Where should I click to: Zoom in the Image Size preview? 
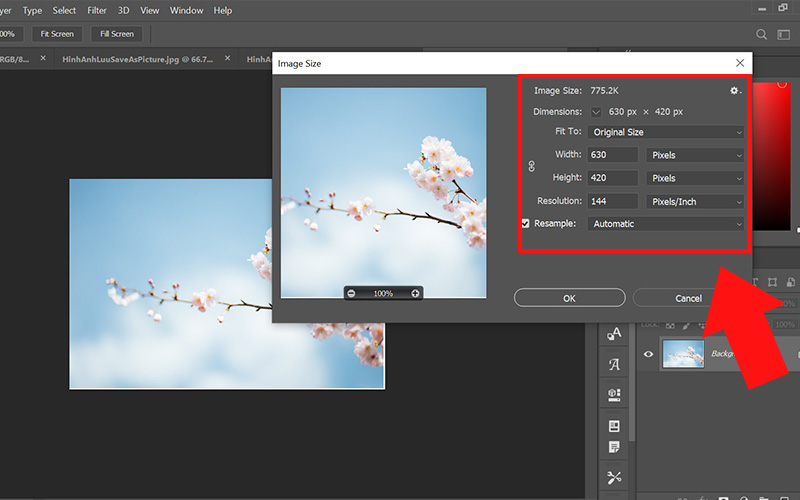click(x=415, y=293)
